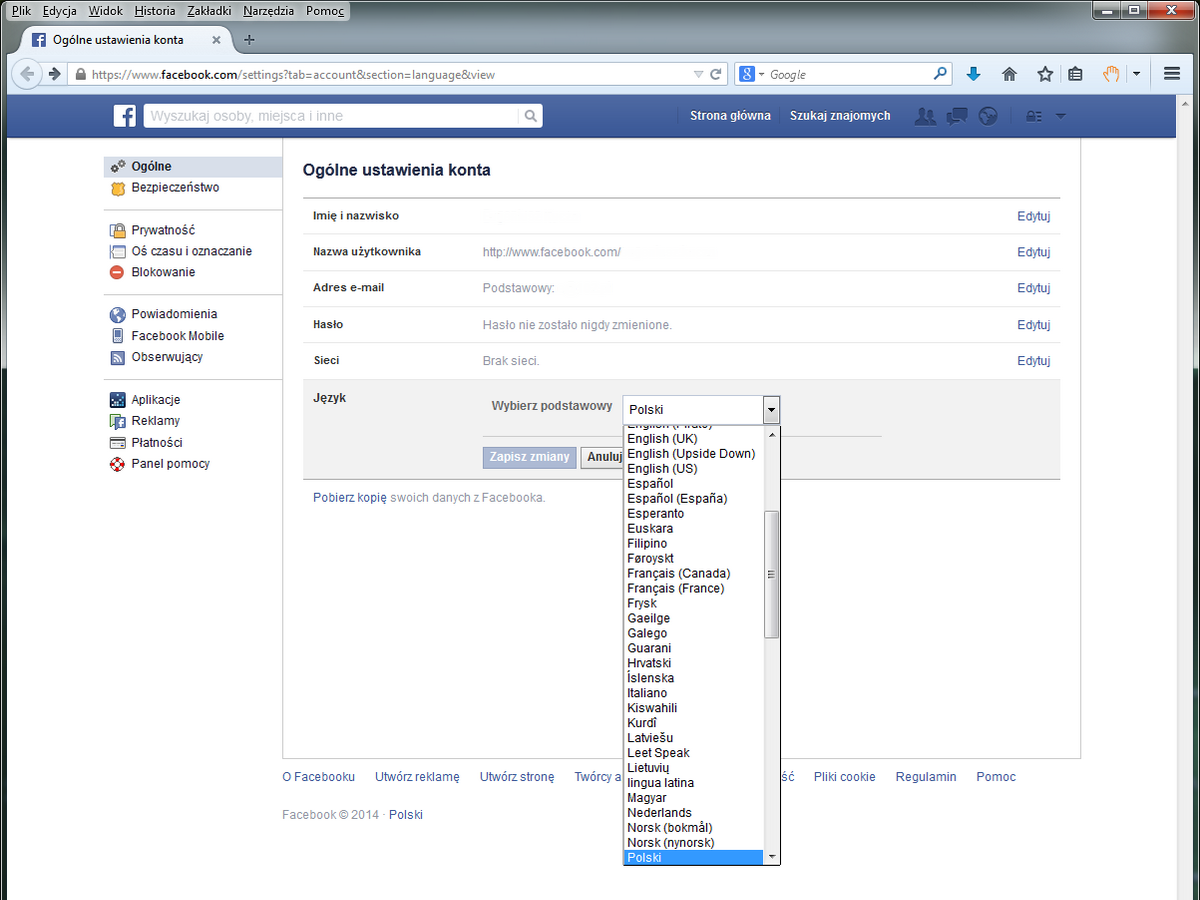Open the Edycja menu
The image size is (1200, 900).
[x=60, y=11]
